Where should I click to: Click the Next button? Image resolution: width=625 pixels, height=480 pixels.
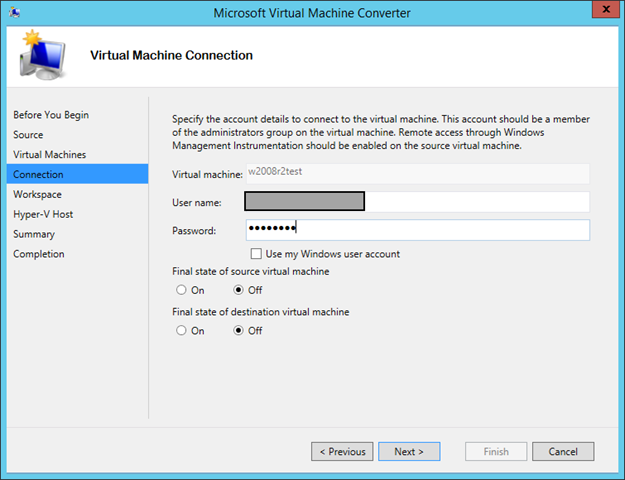tap(409, 451)
